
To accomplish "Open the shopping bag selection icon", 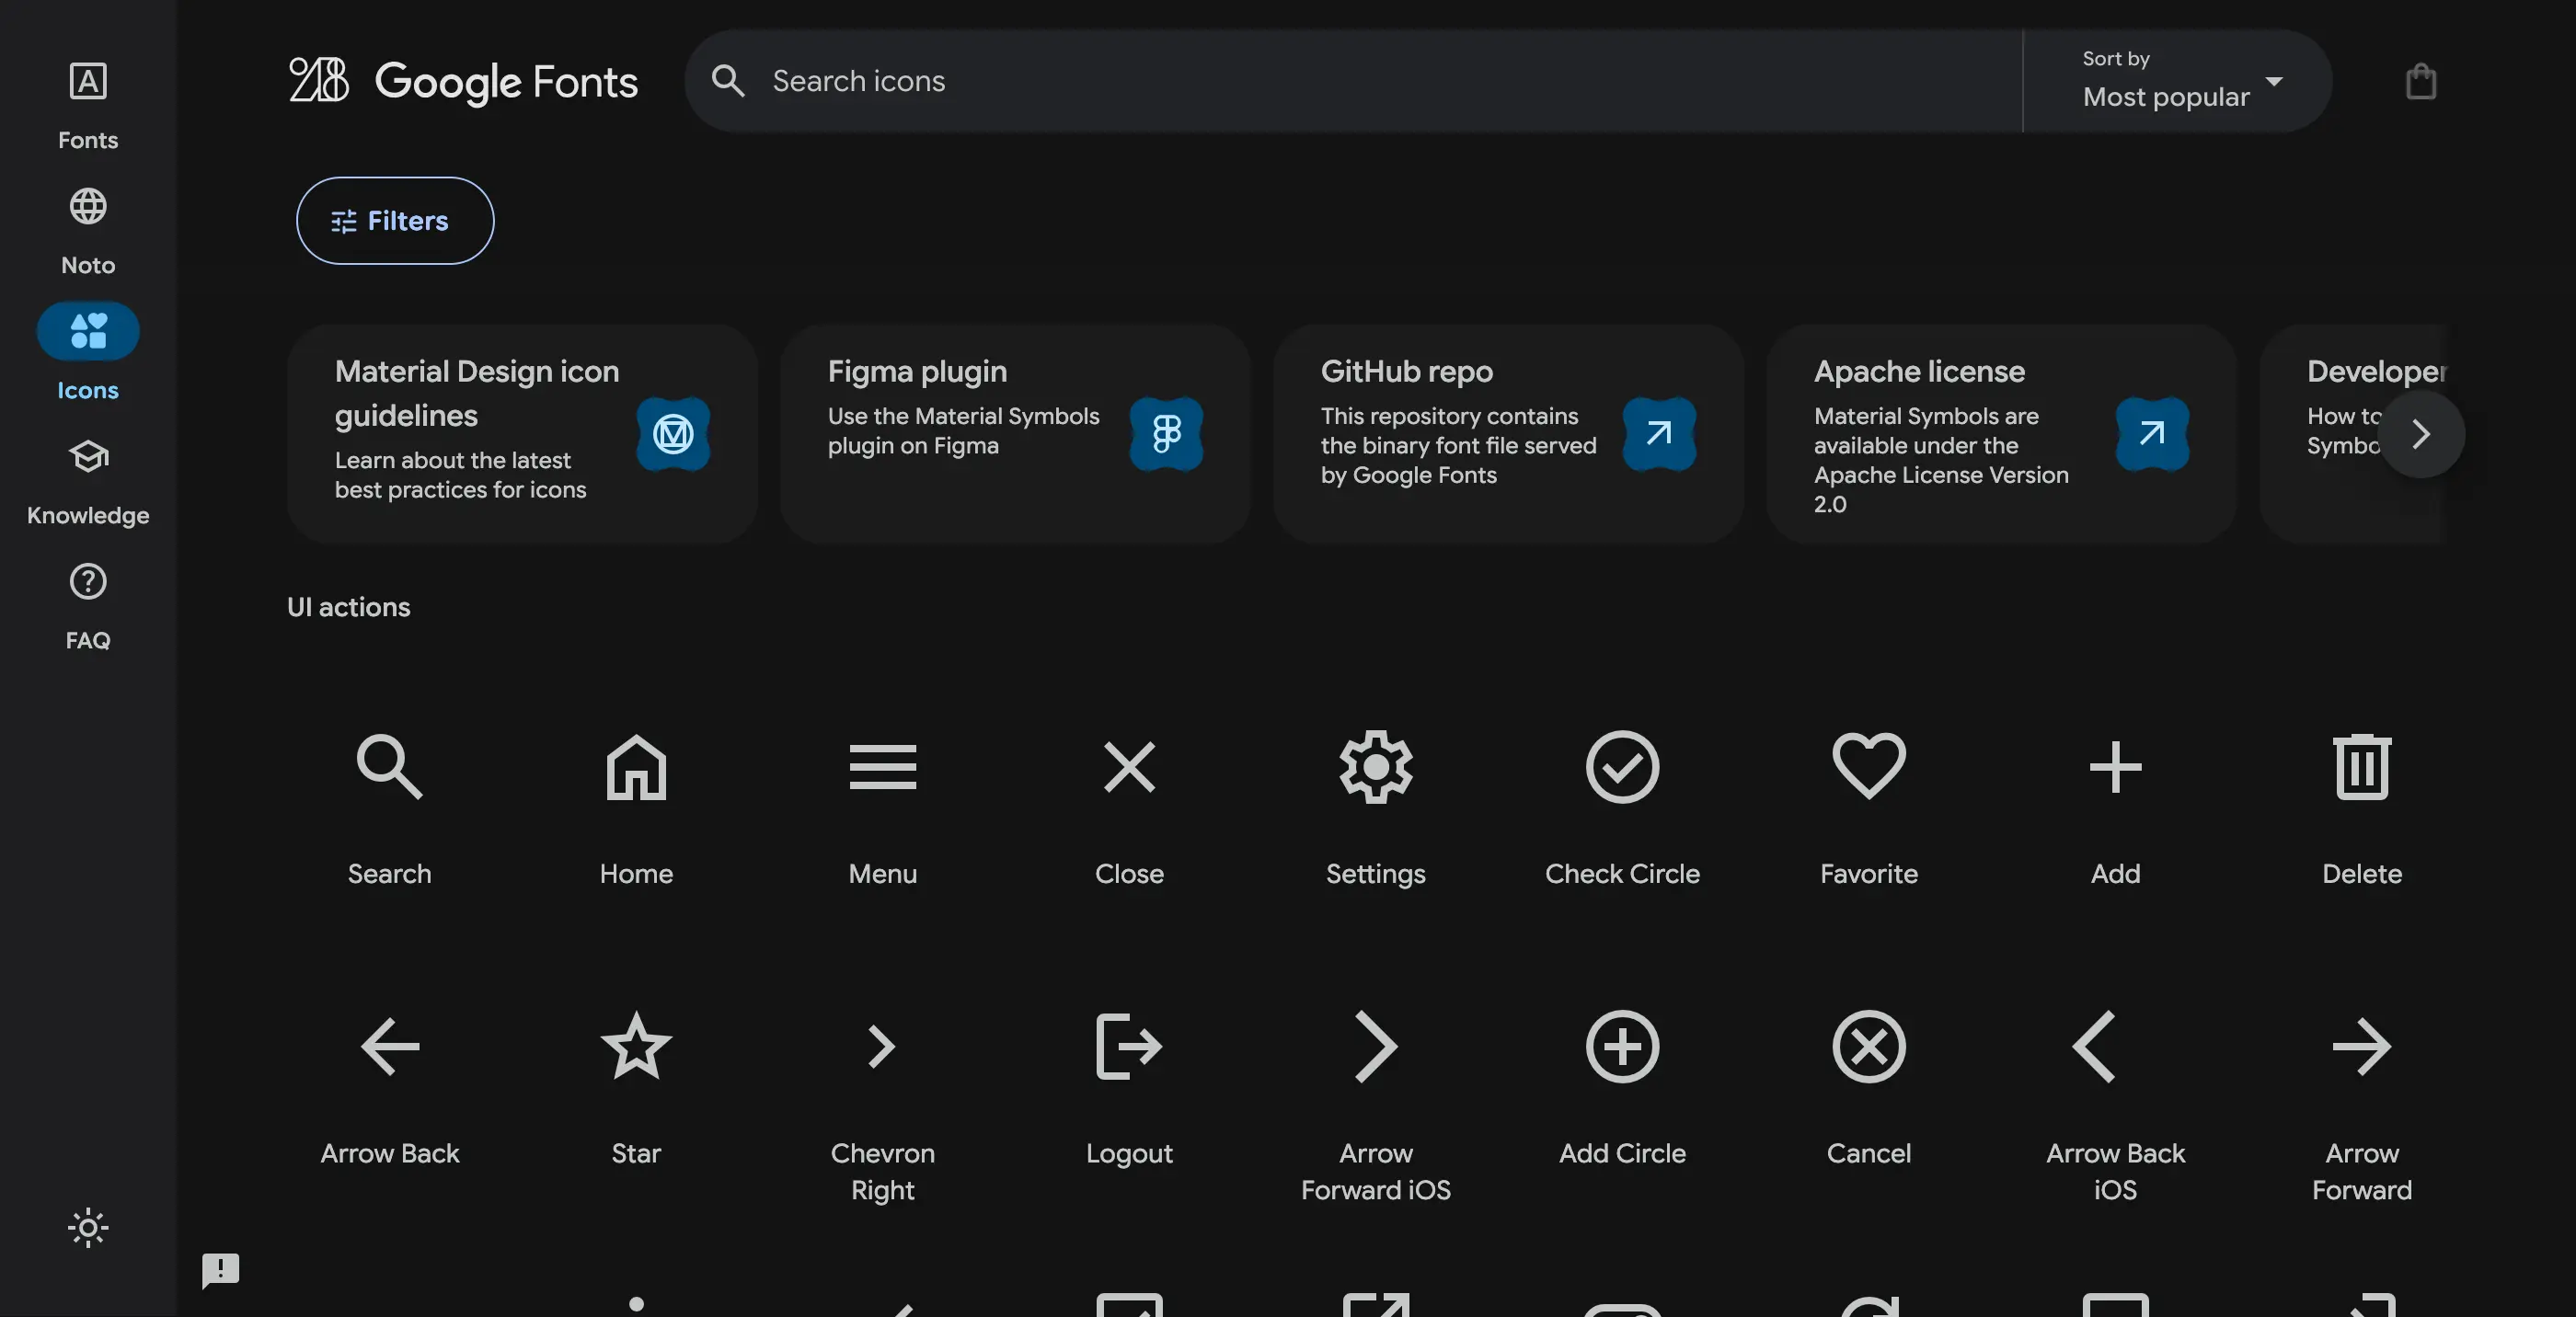I will coord(2420,81).
